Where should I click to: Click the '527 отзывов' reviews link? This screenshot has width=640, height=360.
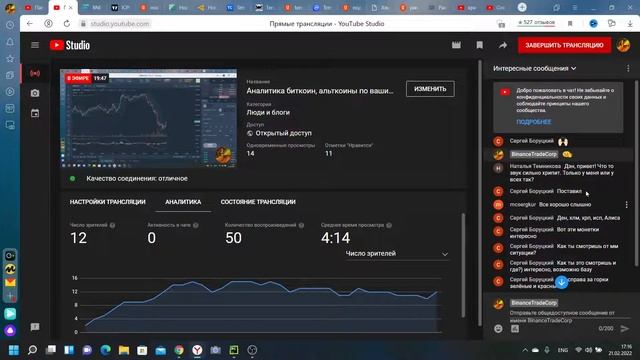(536, 22)
